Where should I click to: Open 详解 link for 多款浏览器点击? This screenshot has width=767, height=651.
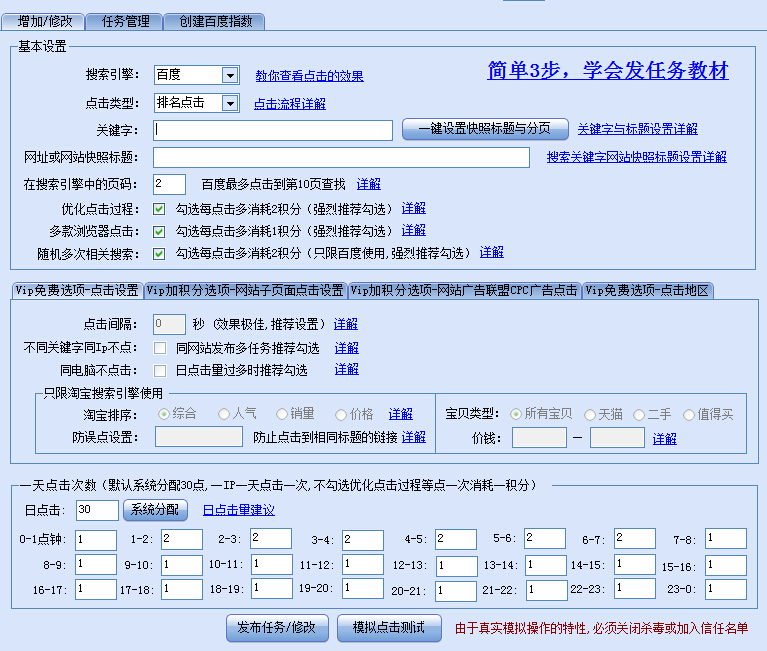click(413, 230)
